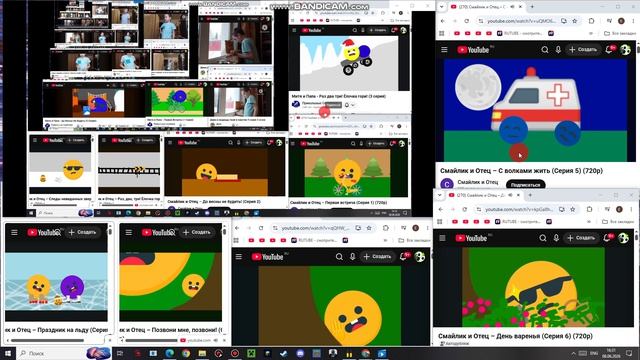Click 'Подписаться' button under 'С волками жить' video
This screenshot has height=360, width=640.
[525, 185]
